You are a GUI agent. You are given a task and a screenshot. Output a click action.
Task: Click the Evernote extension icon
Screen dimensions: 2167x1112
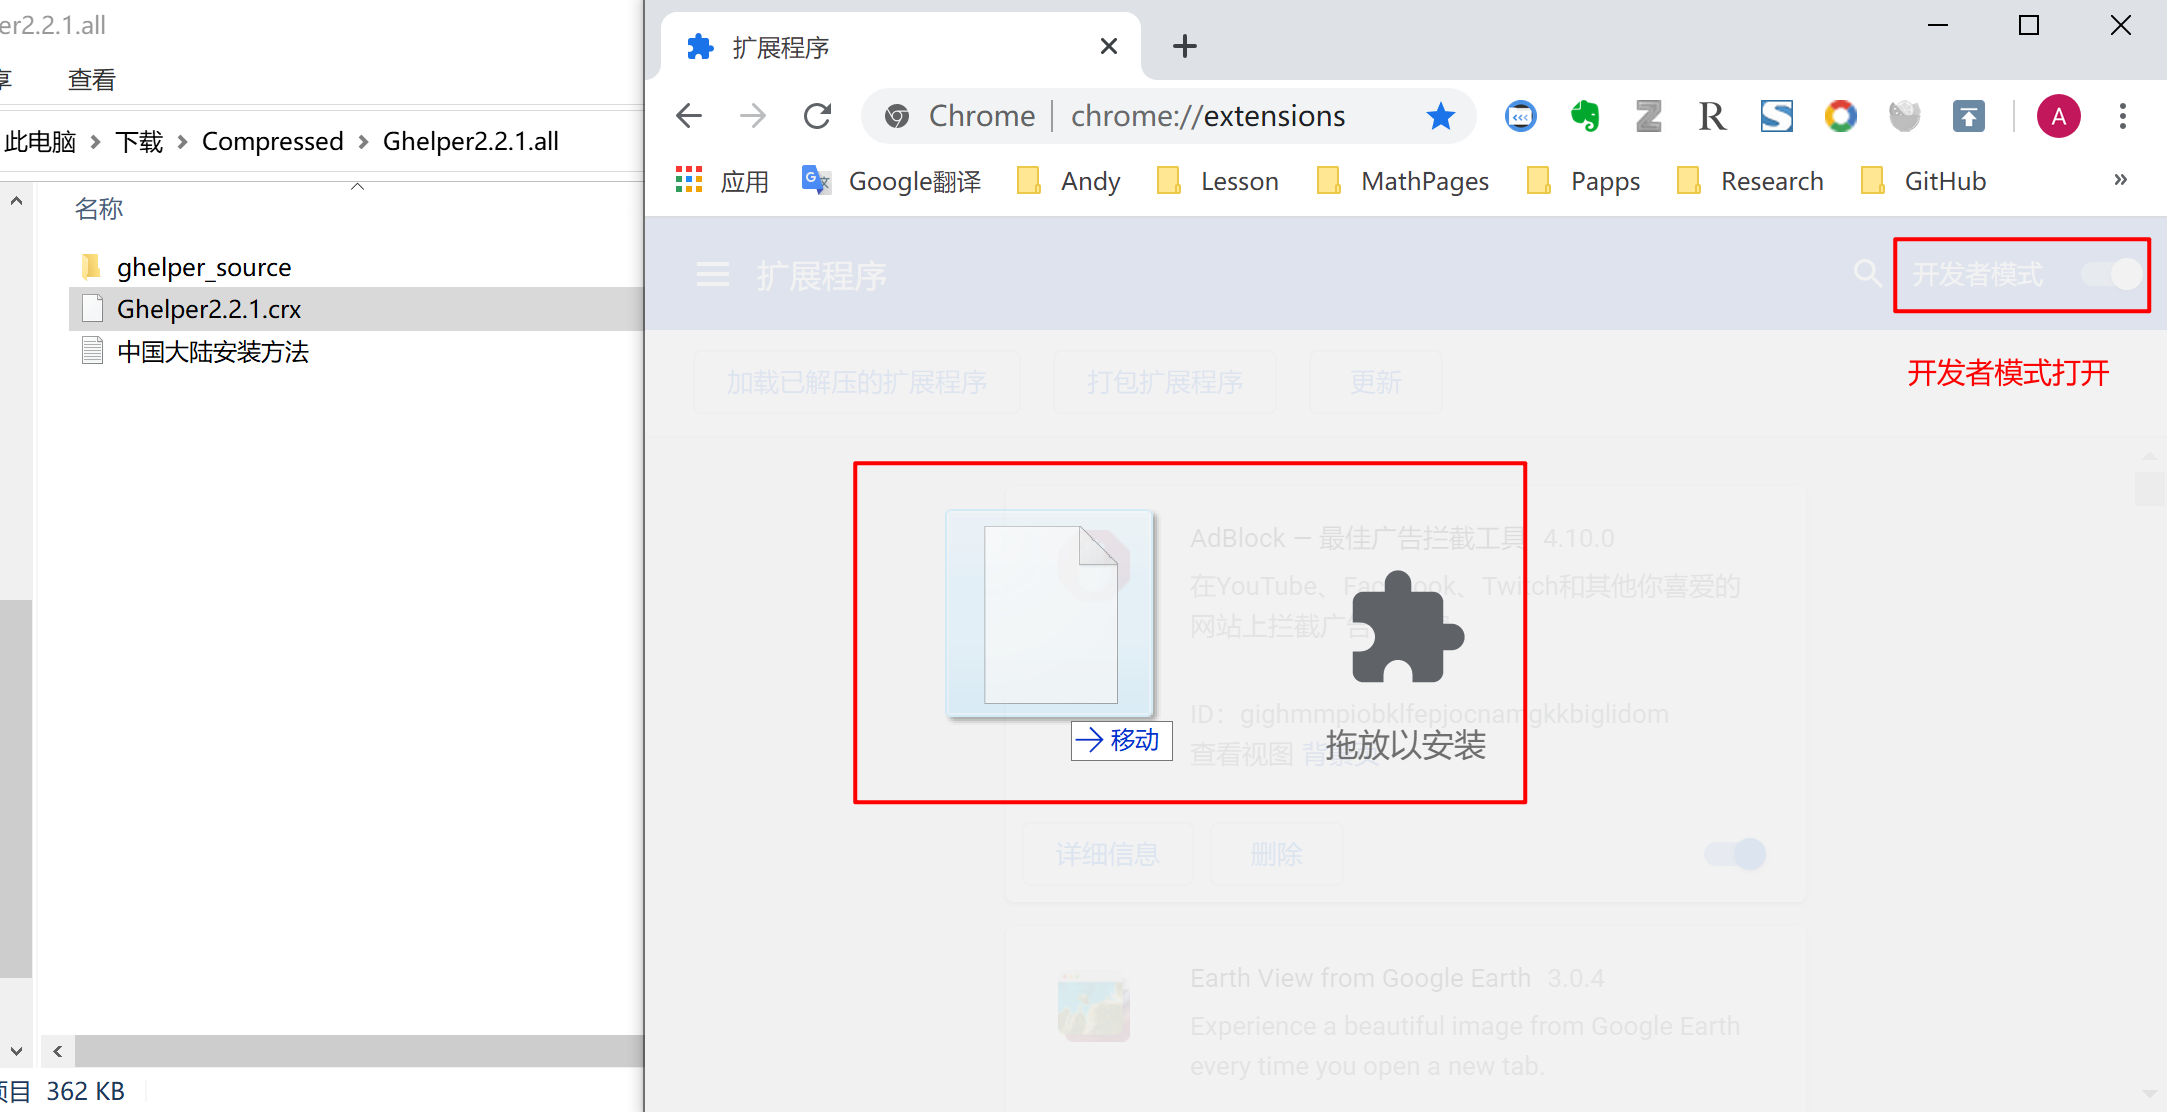pyautogui.click(x=1584, y=118)
